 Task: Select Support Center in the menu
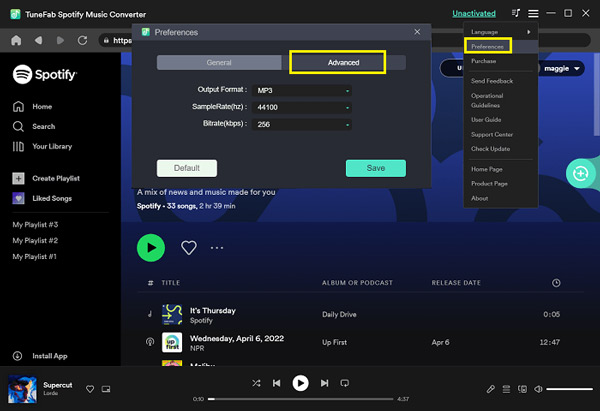pos(492,134)
